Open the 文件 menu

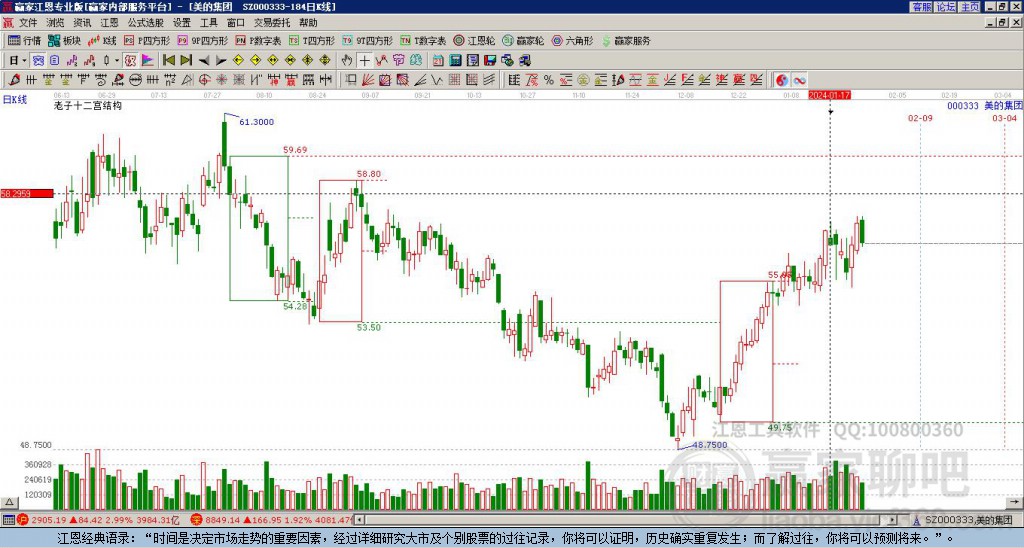click(28, 23)
